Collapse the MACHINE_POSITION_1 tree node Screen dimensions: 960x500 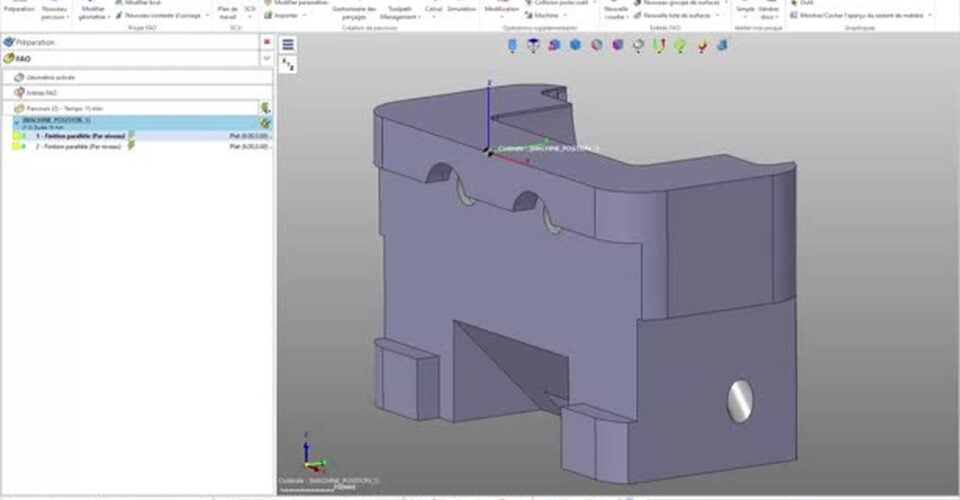pyautogui.click(x=15, y=121)
